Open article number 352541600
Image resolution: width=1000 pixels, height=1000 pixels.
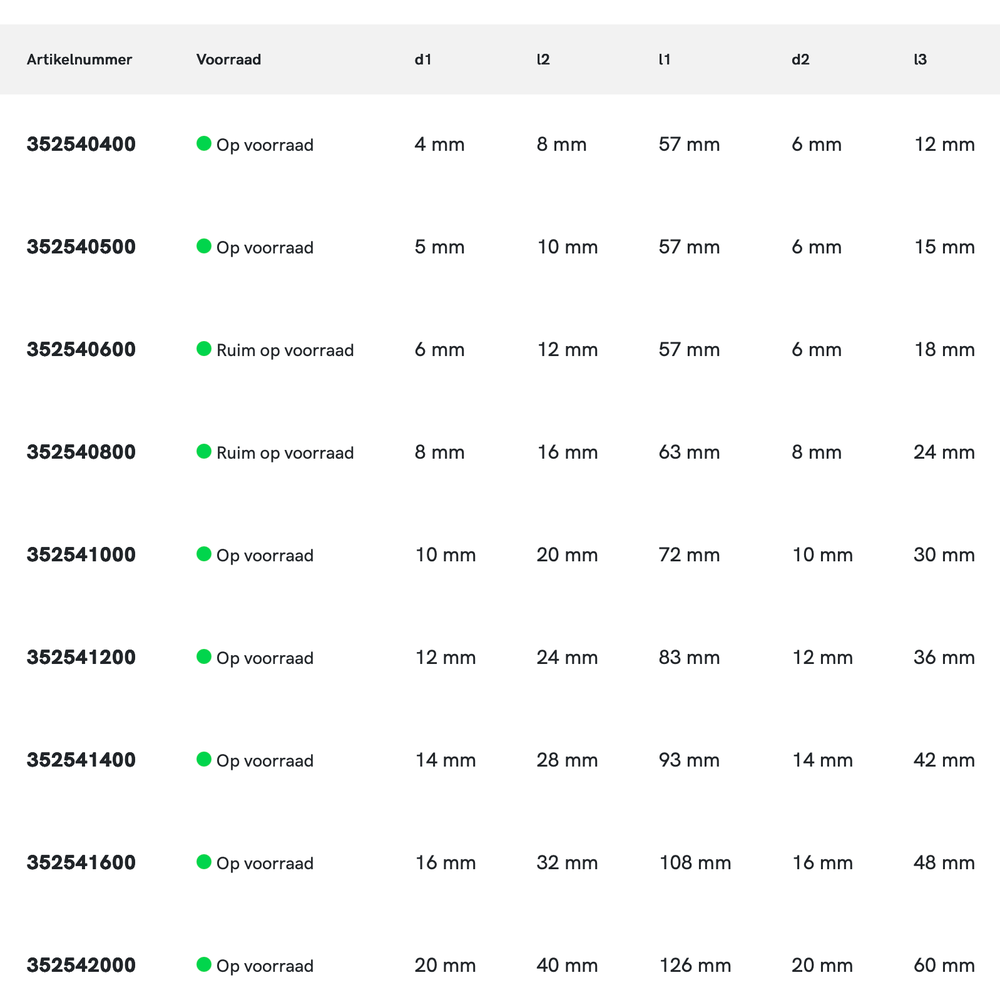pyautogui.click(x=81, y=863)
